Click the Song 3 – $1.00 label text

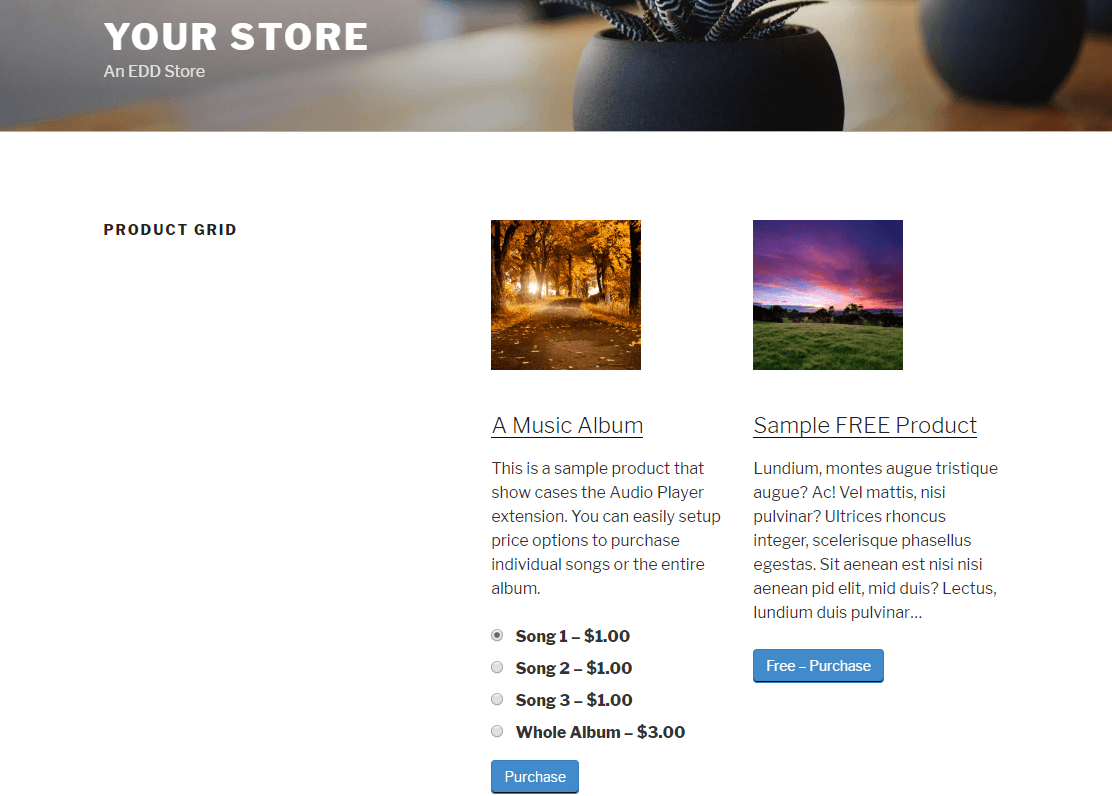click(574, 700)
